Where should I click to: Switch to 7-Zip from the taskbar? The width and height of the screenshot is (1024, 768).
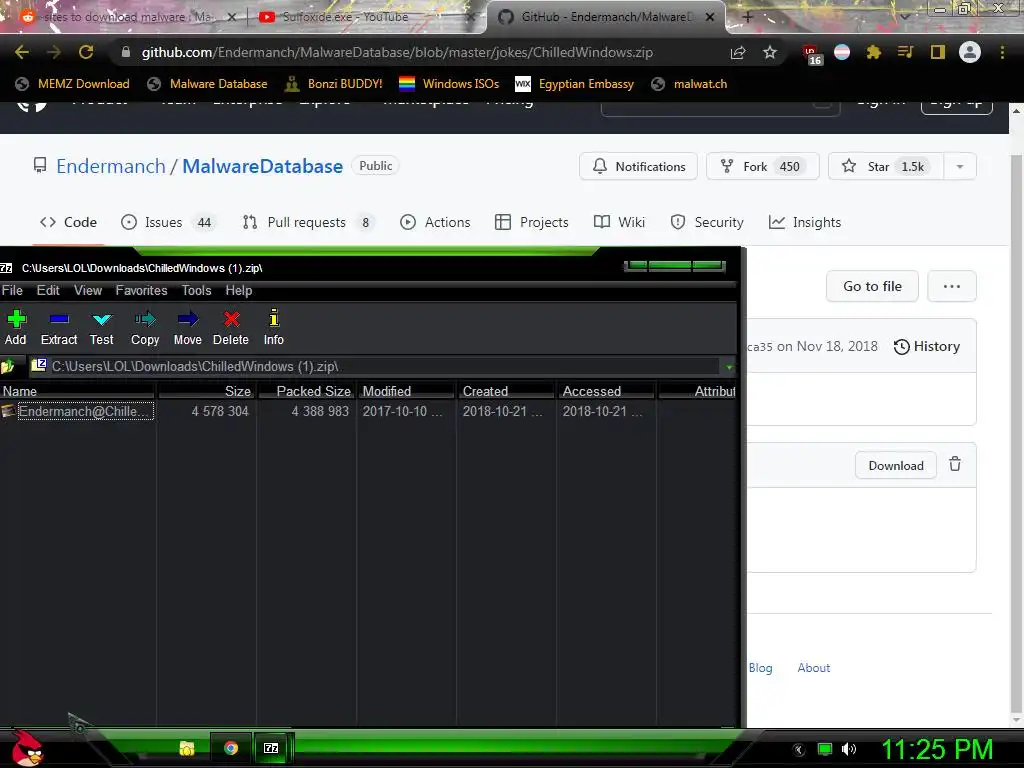point(271,748)
